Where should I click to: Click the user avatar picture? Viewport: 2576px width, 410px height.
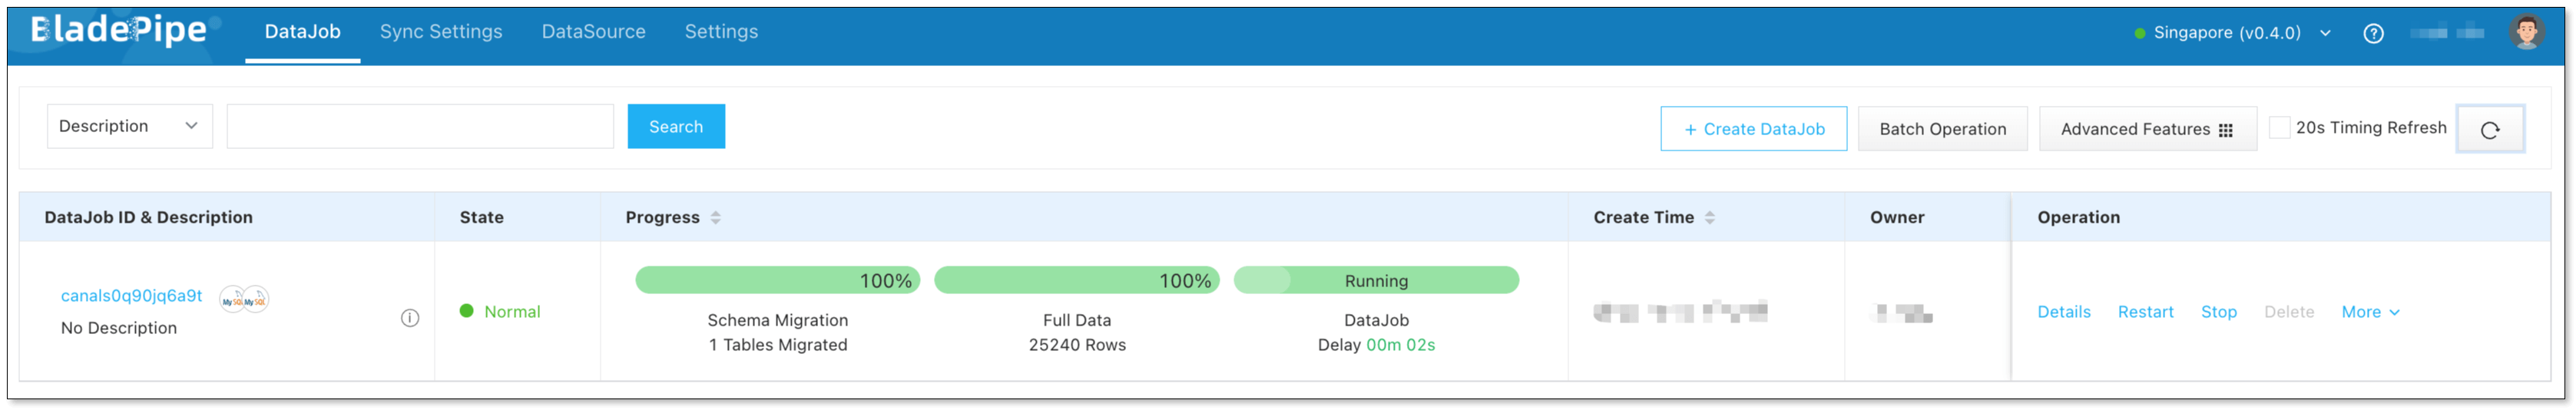pyautogui.click(x=2526, y=32)
